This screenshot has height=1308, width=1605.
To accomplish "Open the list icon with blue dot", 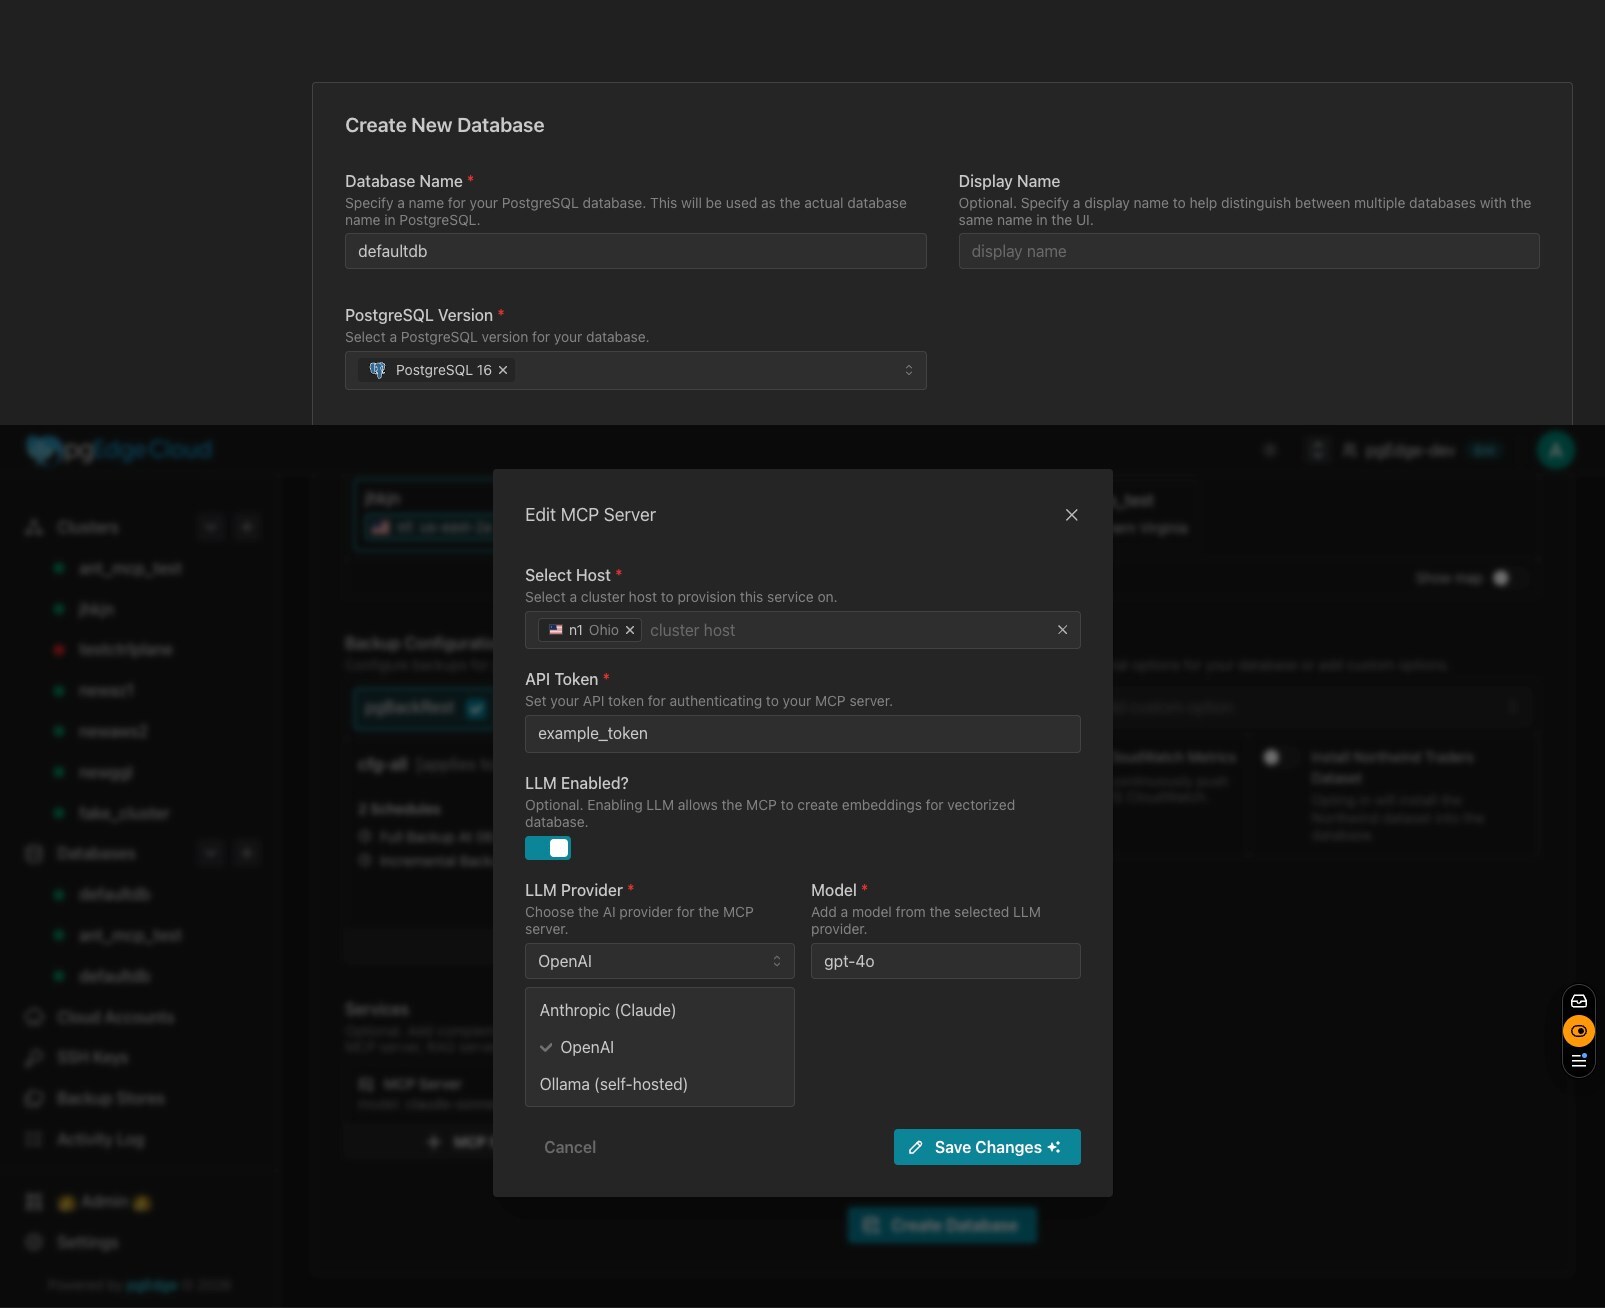I will tap(1579, 1061).
